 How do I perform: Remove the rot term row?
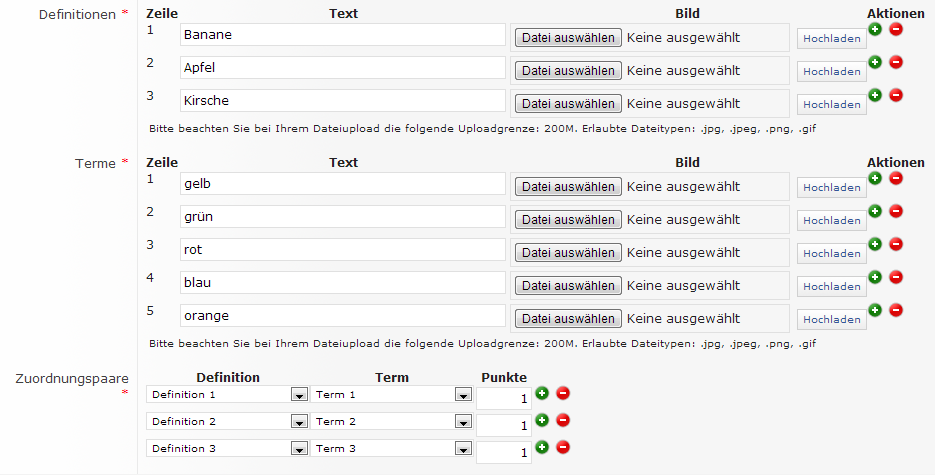[895, 244]
